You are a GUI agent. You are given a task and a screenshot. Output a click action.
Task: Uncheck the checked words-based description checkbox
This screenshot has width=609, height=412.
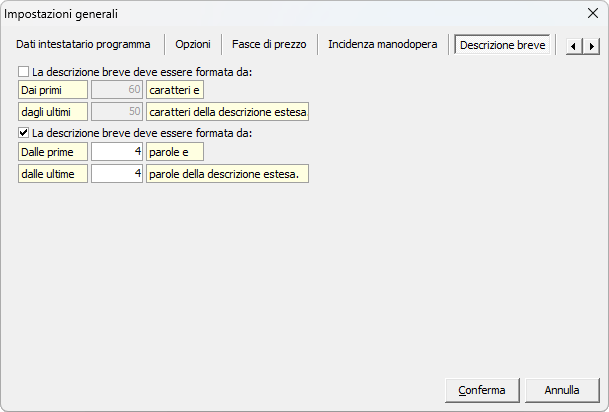pyautogui.click(x=24, y=132)
